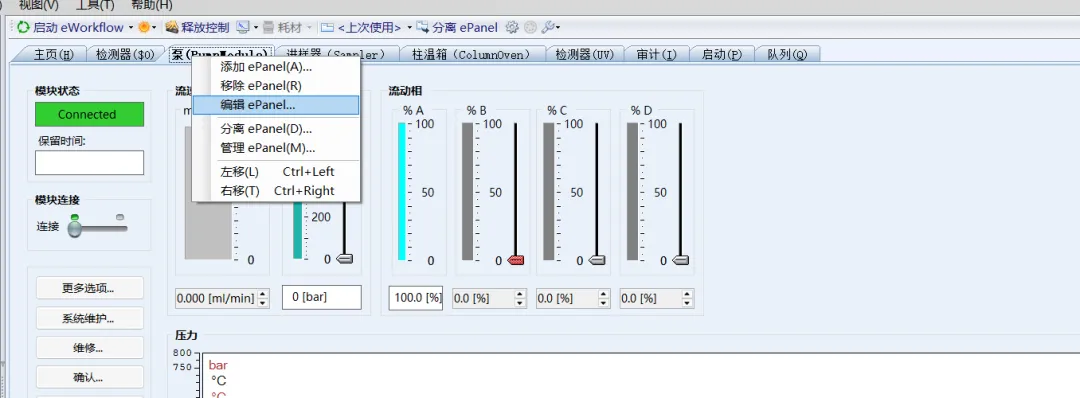The height and width of the screenshot is (398, 1080).
Task: Click the 更多选项... button
Action: pyautogui.click(x=89, y=289)
